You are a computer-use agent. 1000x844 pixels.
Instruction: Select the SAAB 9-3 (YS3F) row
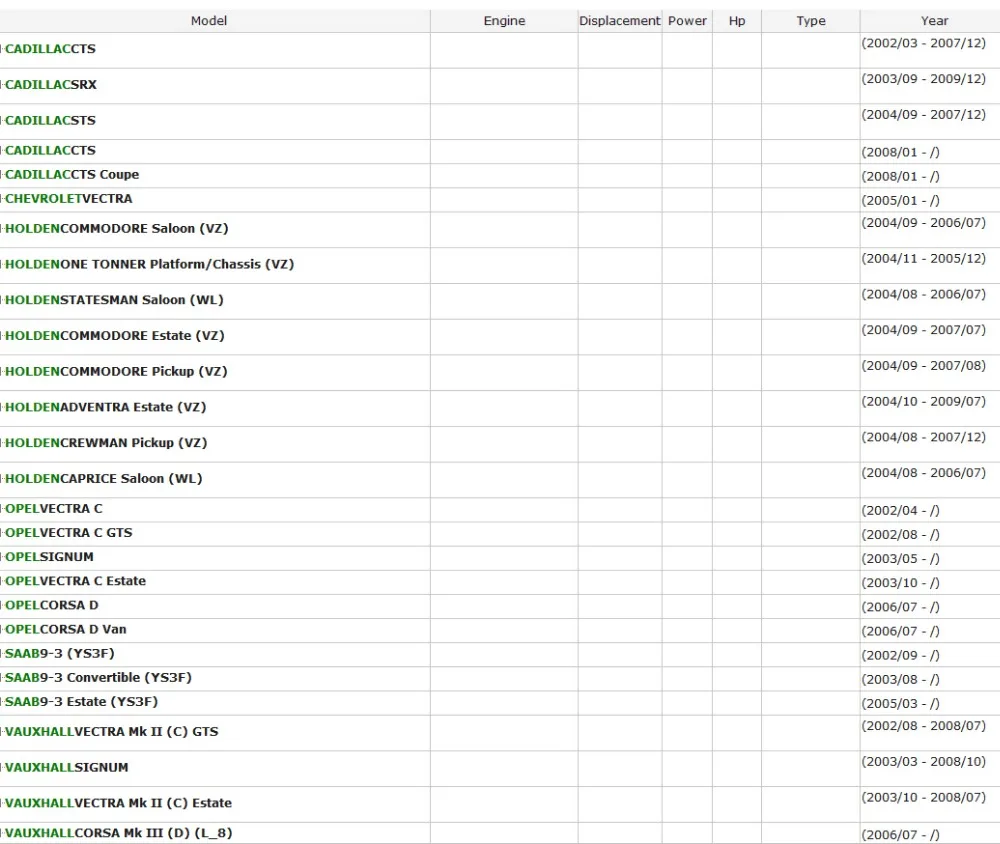[x=500, y=655]
